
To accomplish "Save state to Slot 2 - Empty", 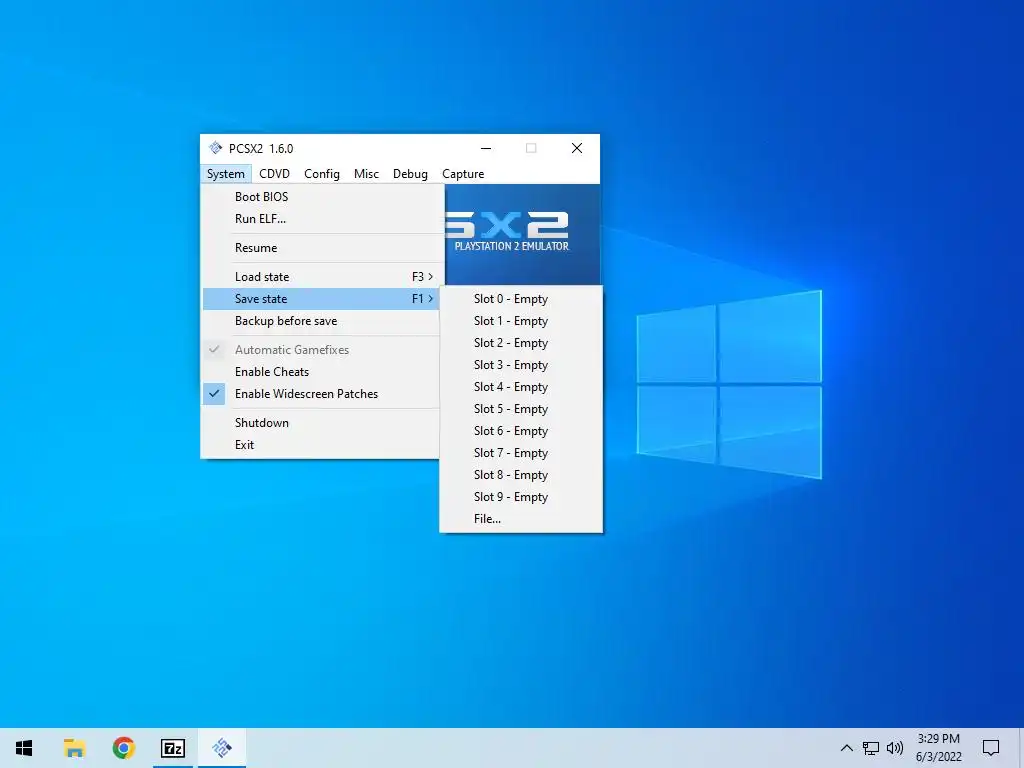I will click(521, 343).
